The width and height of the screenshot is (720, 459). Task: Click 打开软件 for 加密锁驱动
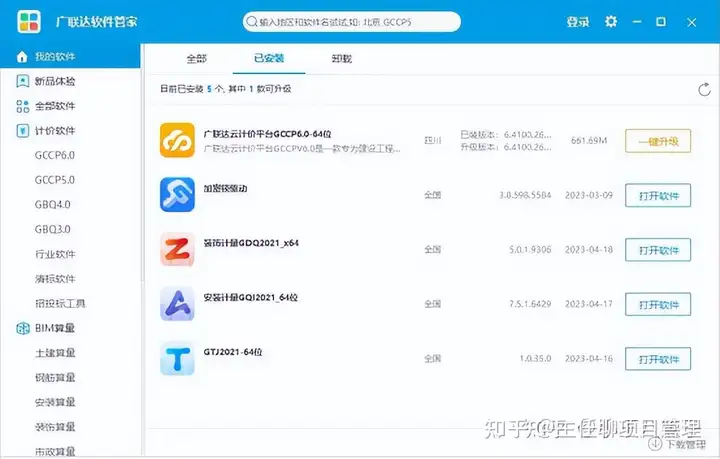click(658, 196)
